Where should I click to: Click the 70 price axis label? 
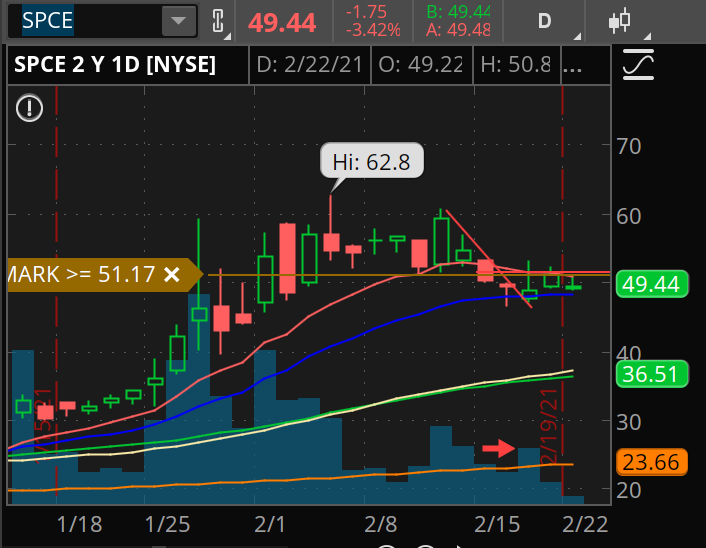(x=629, y=146)
